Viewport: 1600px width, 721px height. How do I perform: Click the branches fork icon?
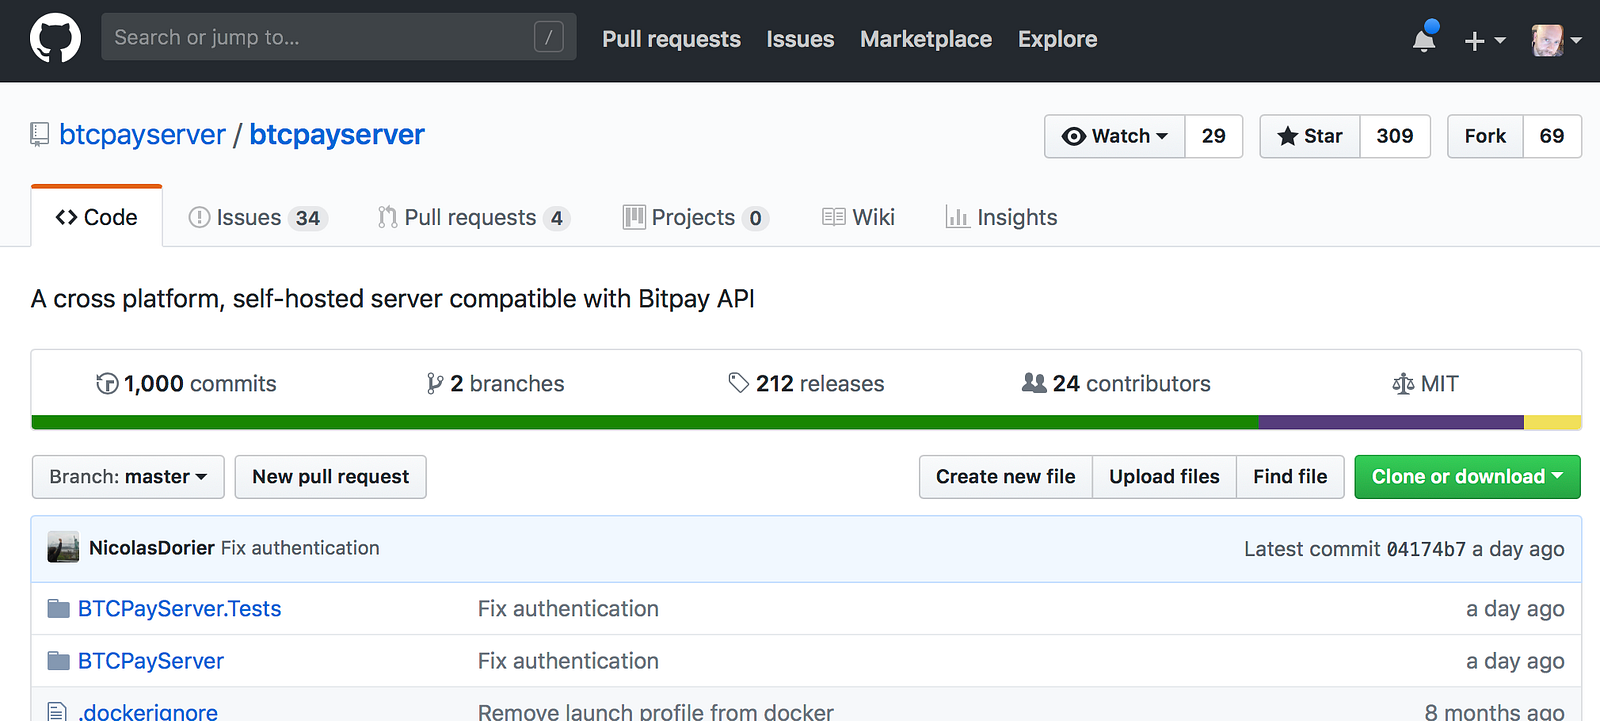click(435, 384)
